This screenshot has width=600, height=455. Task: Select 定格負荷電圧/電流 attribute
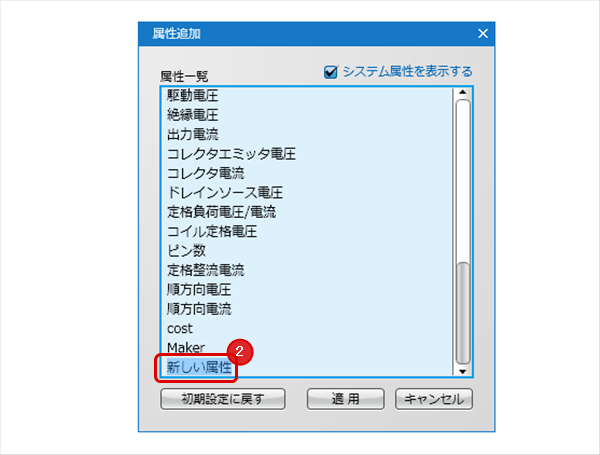click(221, 212)
